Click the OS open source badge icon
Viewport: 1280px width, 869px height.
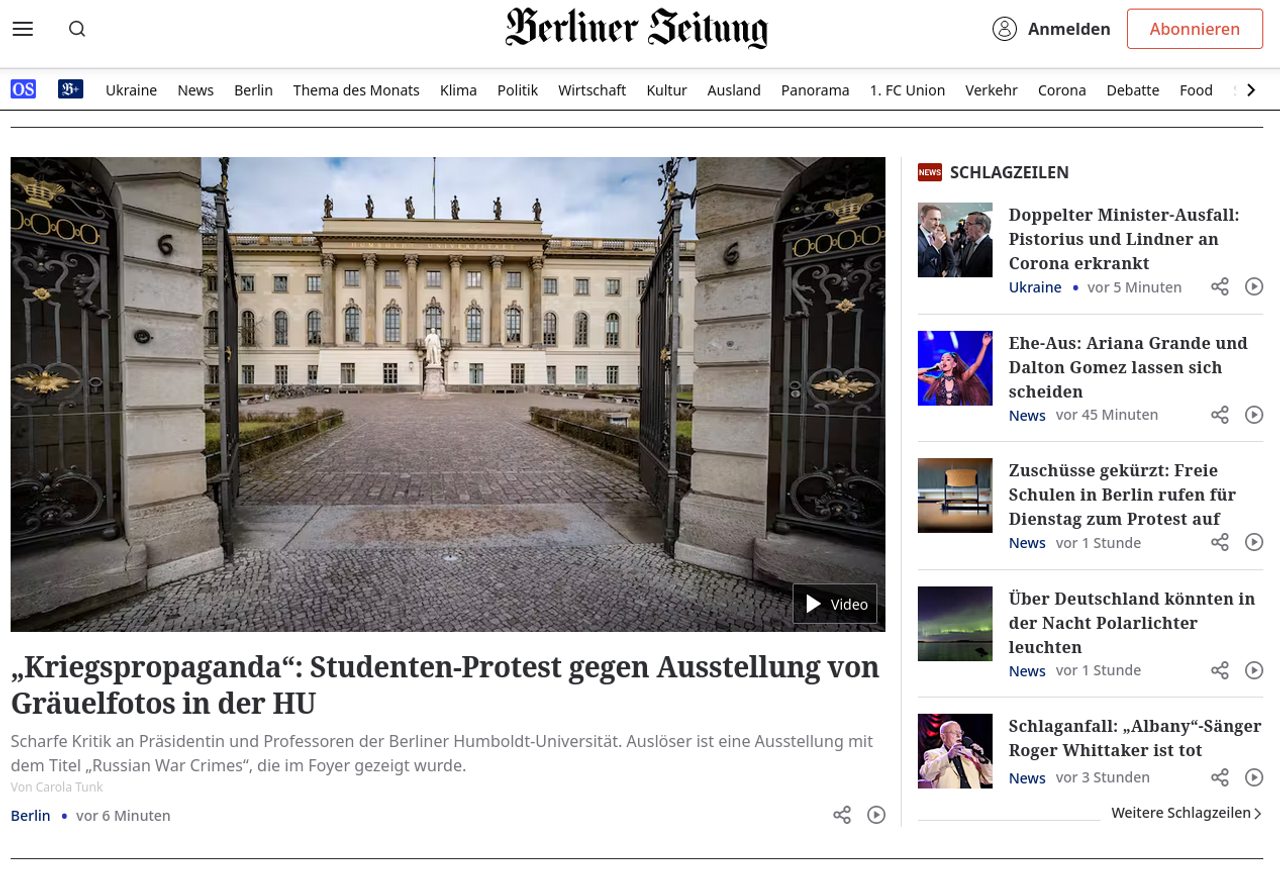click(x=23, y=90)
